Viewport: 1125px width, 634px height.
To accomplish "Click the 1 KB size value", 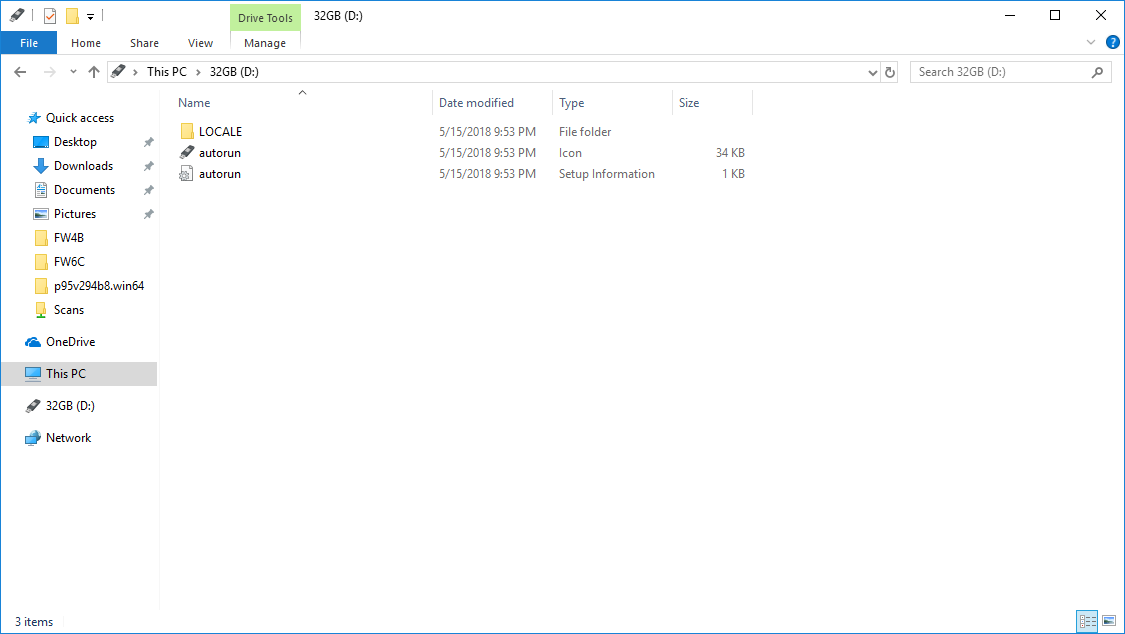I will [x=733, y=174].
